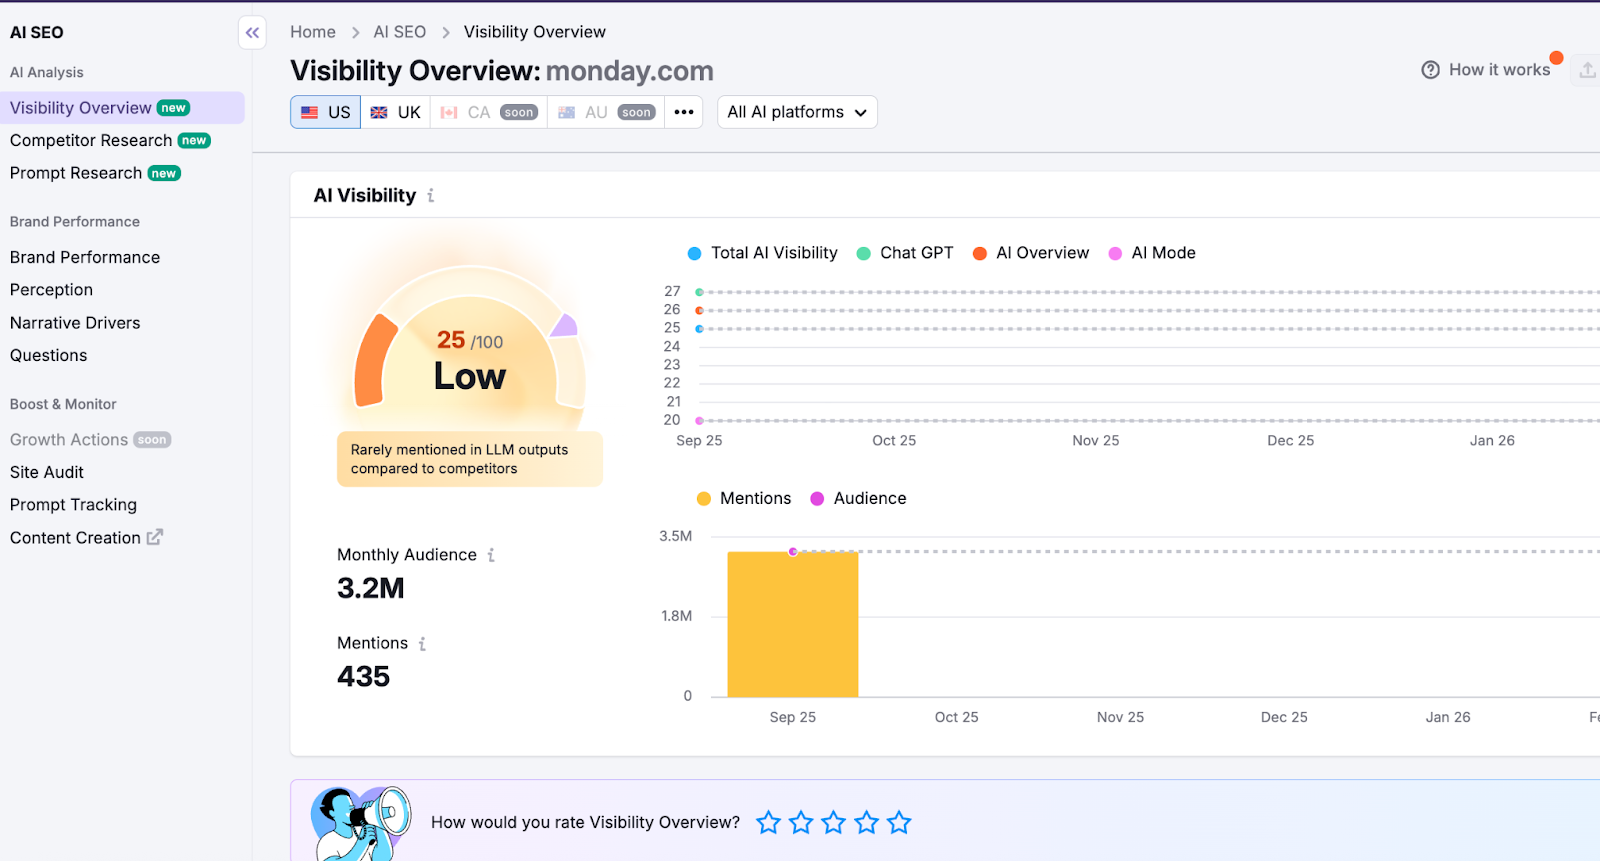Viewport: 1600px width, 861px height.
Task: Open Competitor Research in sidebar
Action: [91, 141]
